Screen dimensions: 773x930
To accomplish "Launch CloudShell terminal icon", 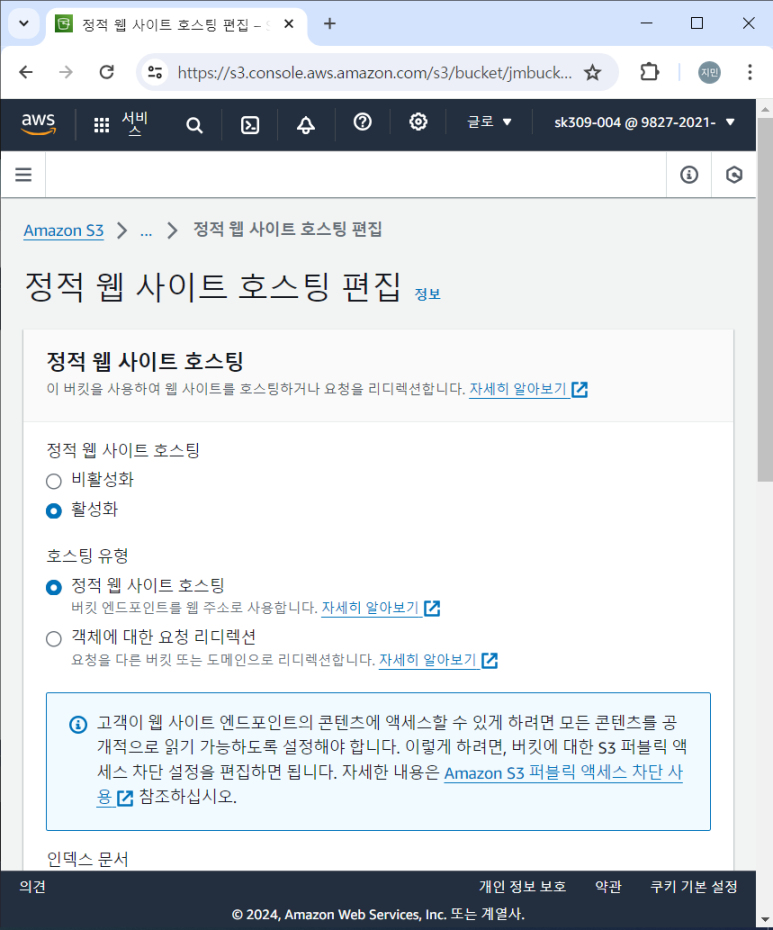I will pyautogui.click(x=250, y=125).
